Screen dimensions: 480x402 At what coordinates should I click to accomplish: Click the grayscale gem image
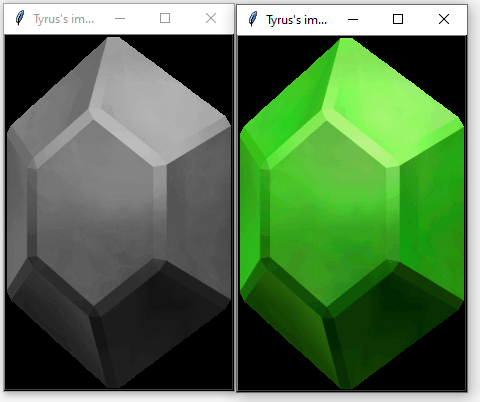coord(119,212)
